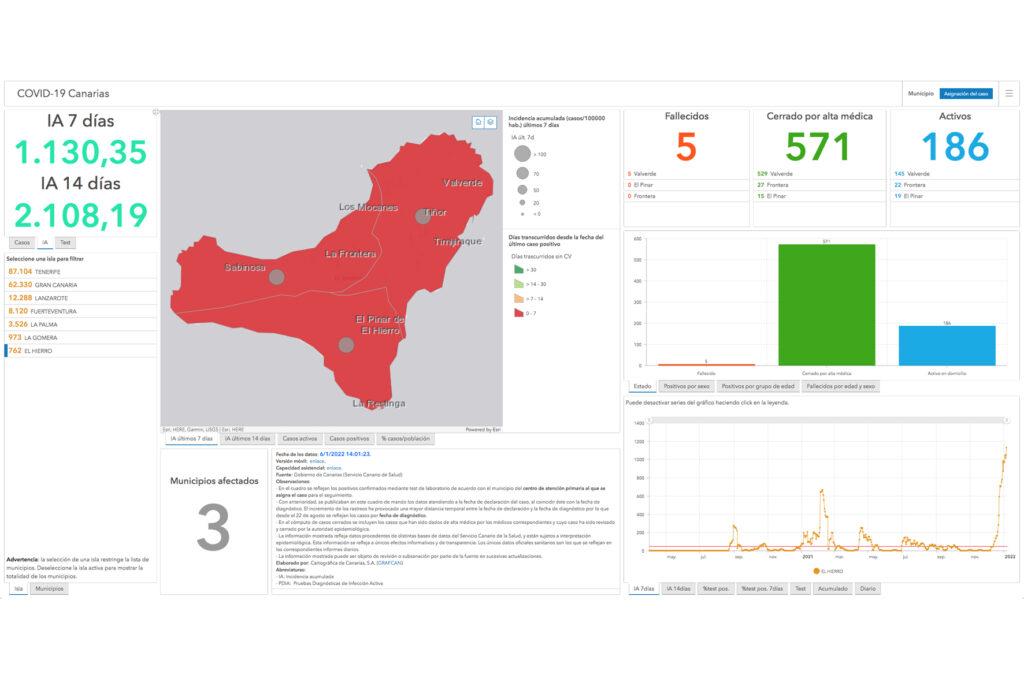
Task: Click the El Pinar circle marker on map
Action: pyautogui.click(x=346, y=345)
